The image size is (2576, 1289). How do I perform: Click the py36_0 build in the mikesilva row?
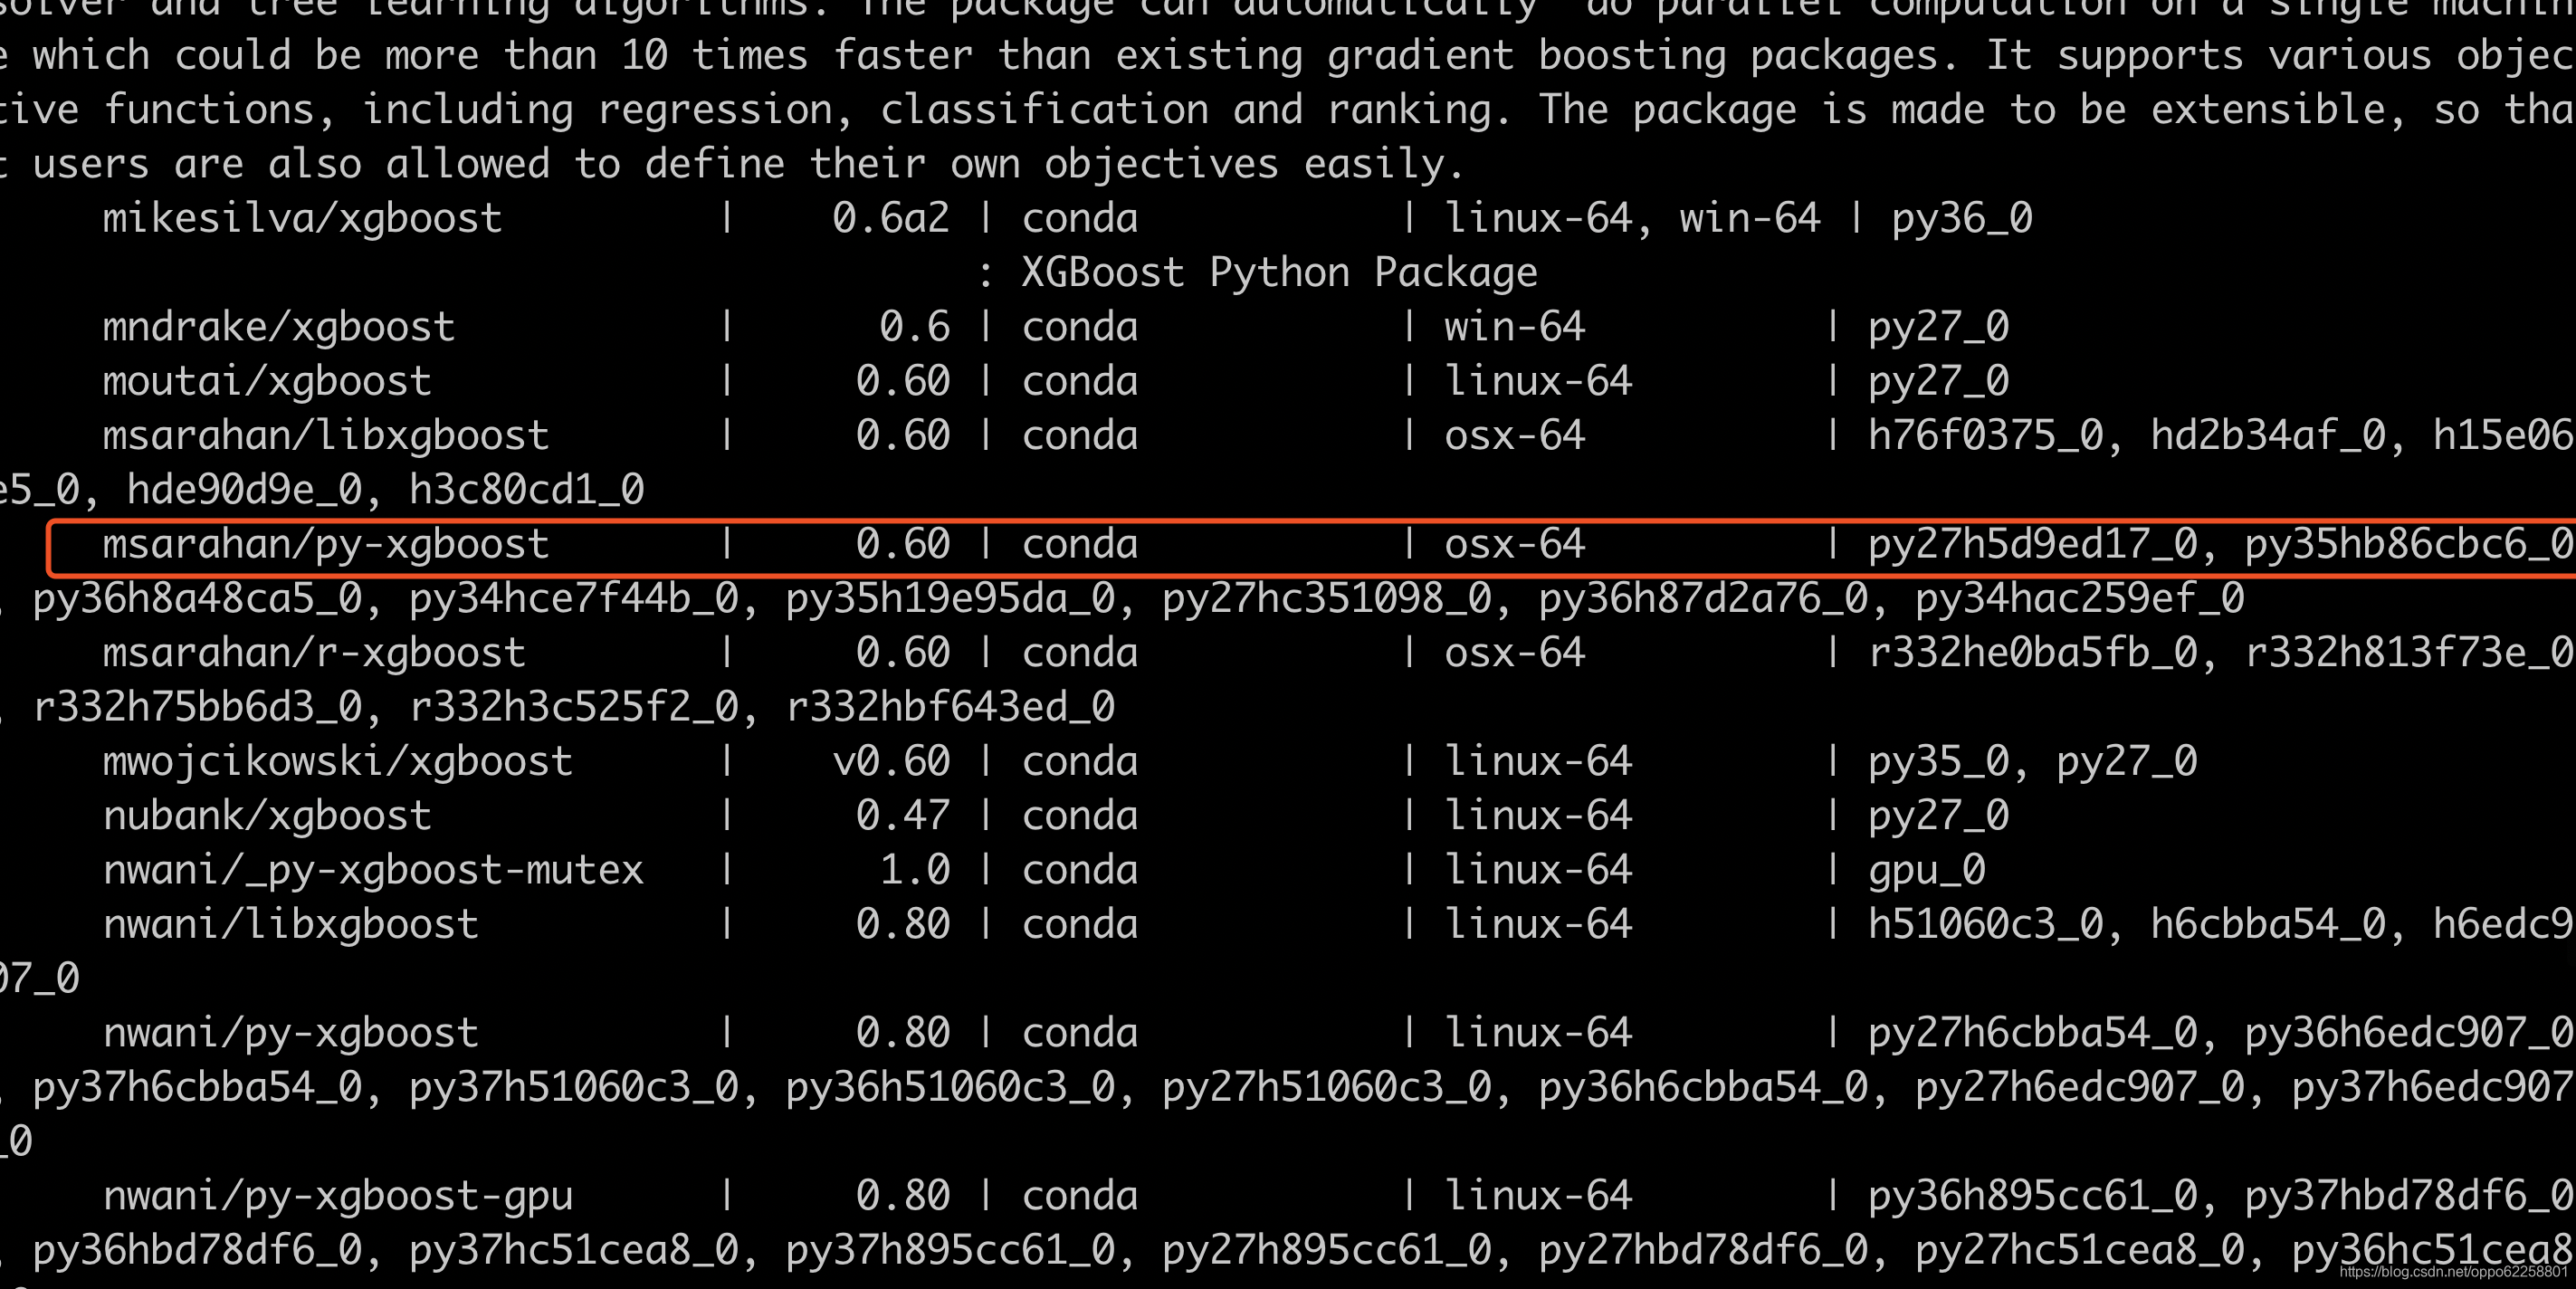[x=1961, y=218]
